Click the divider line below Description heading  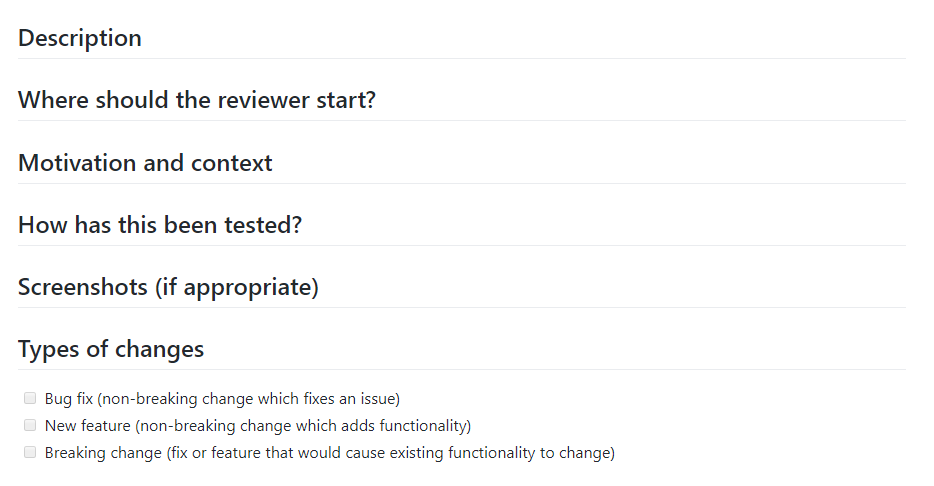point(462,58)
